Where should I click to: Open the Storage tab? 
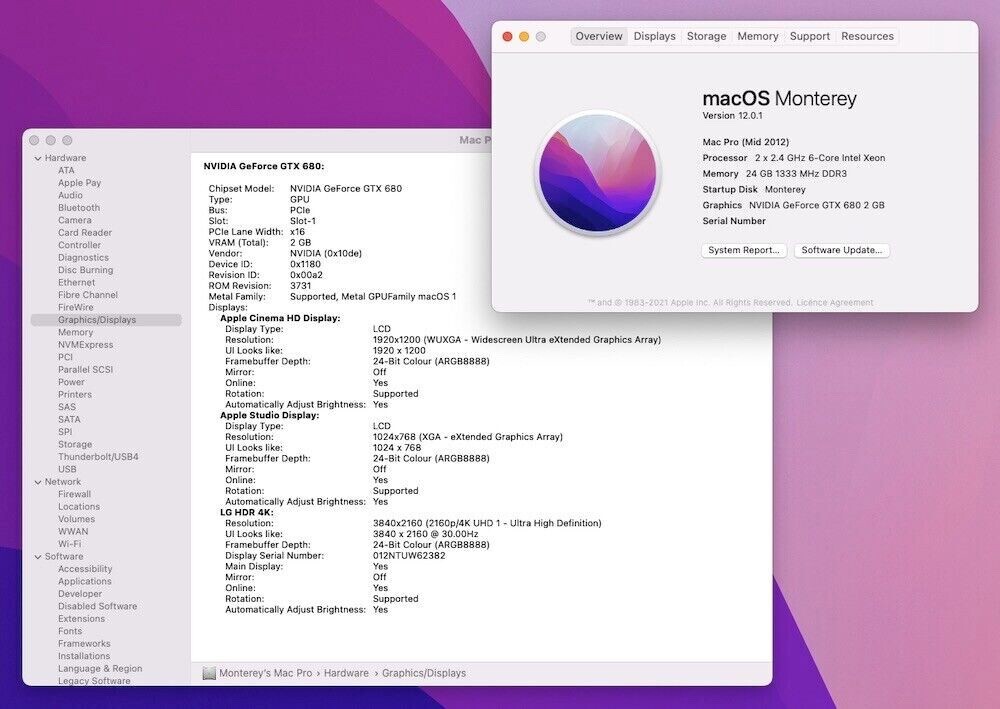(707, 36)
